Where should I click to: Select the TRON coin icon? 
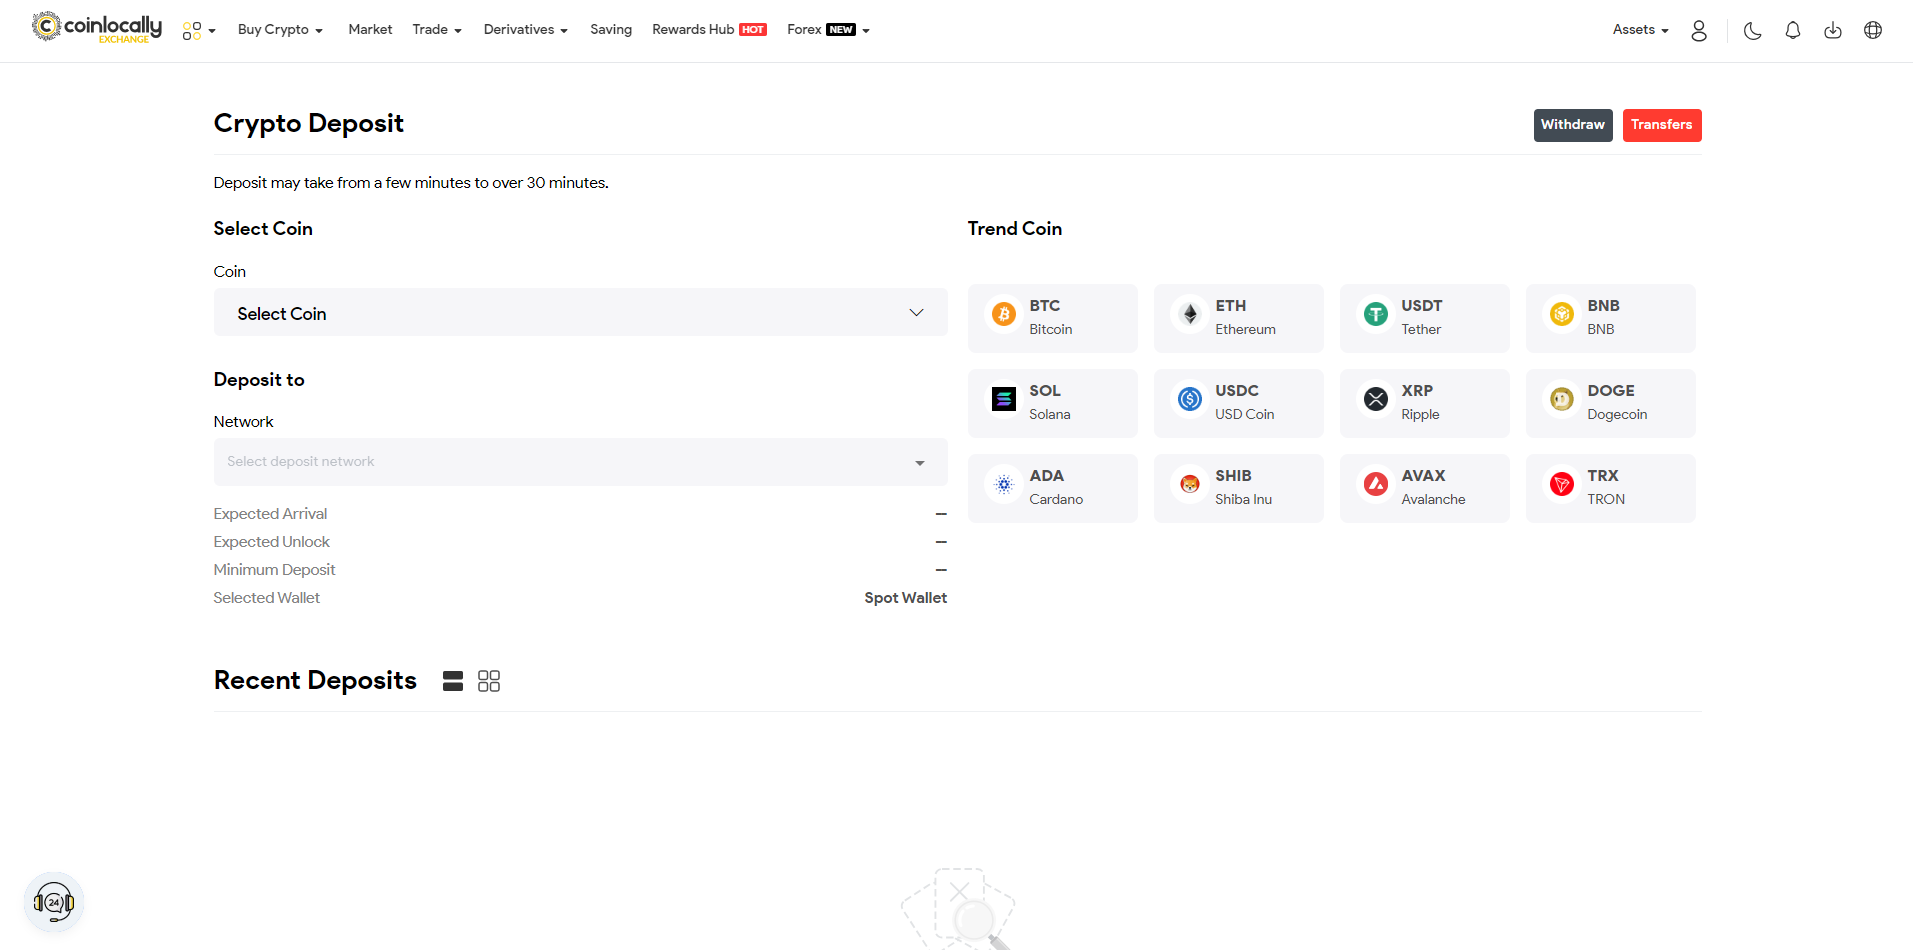coord(1561,485)
